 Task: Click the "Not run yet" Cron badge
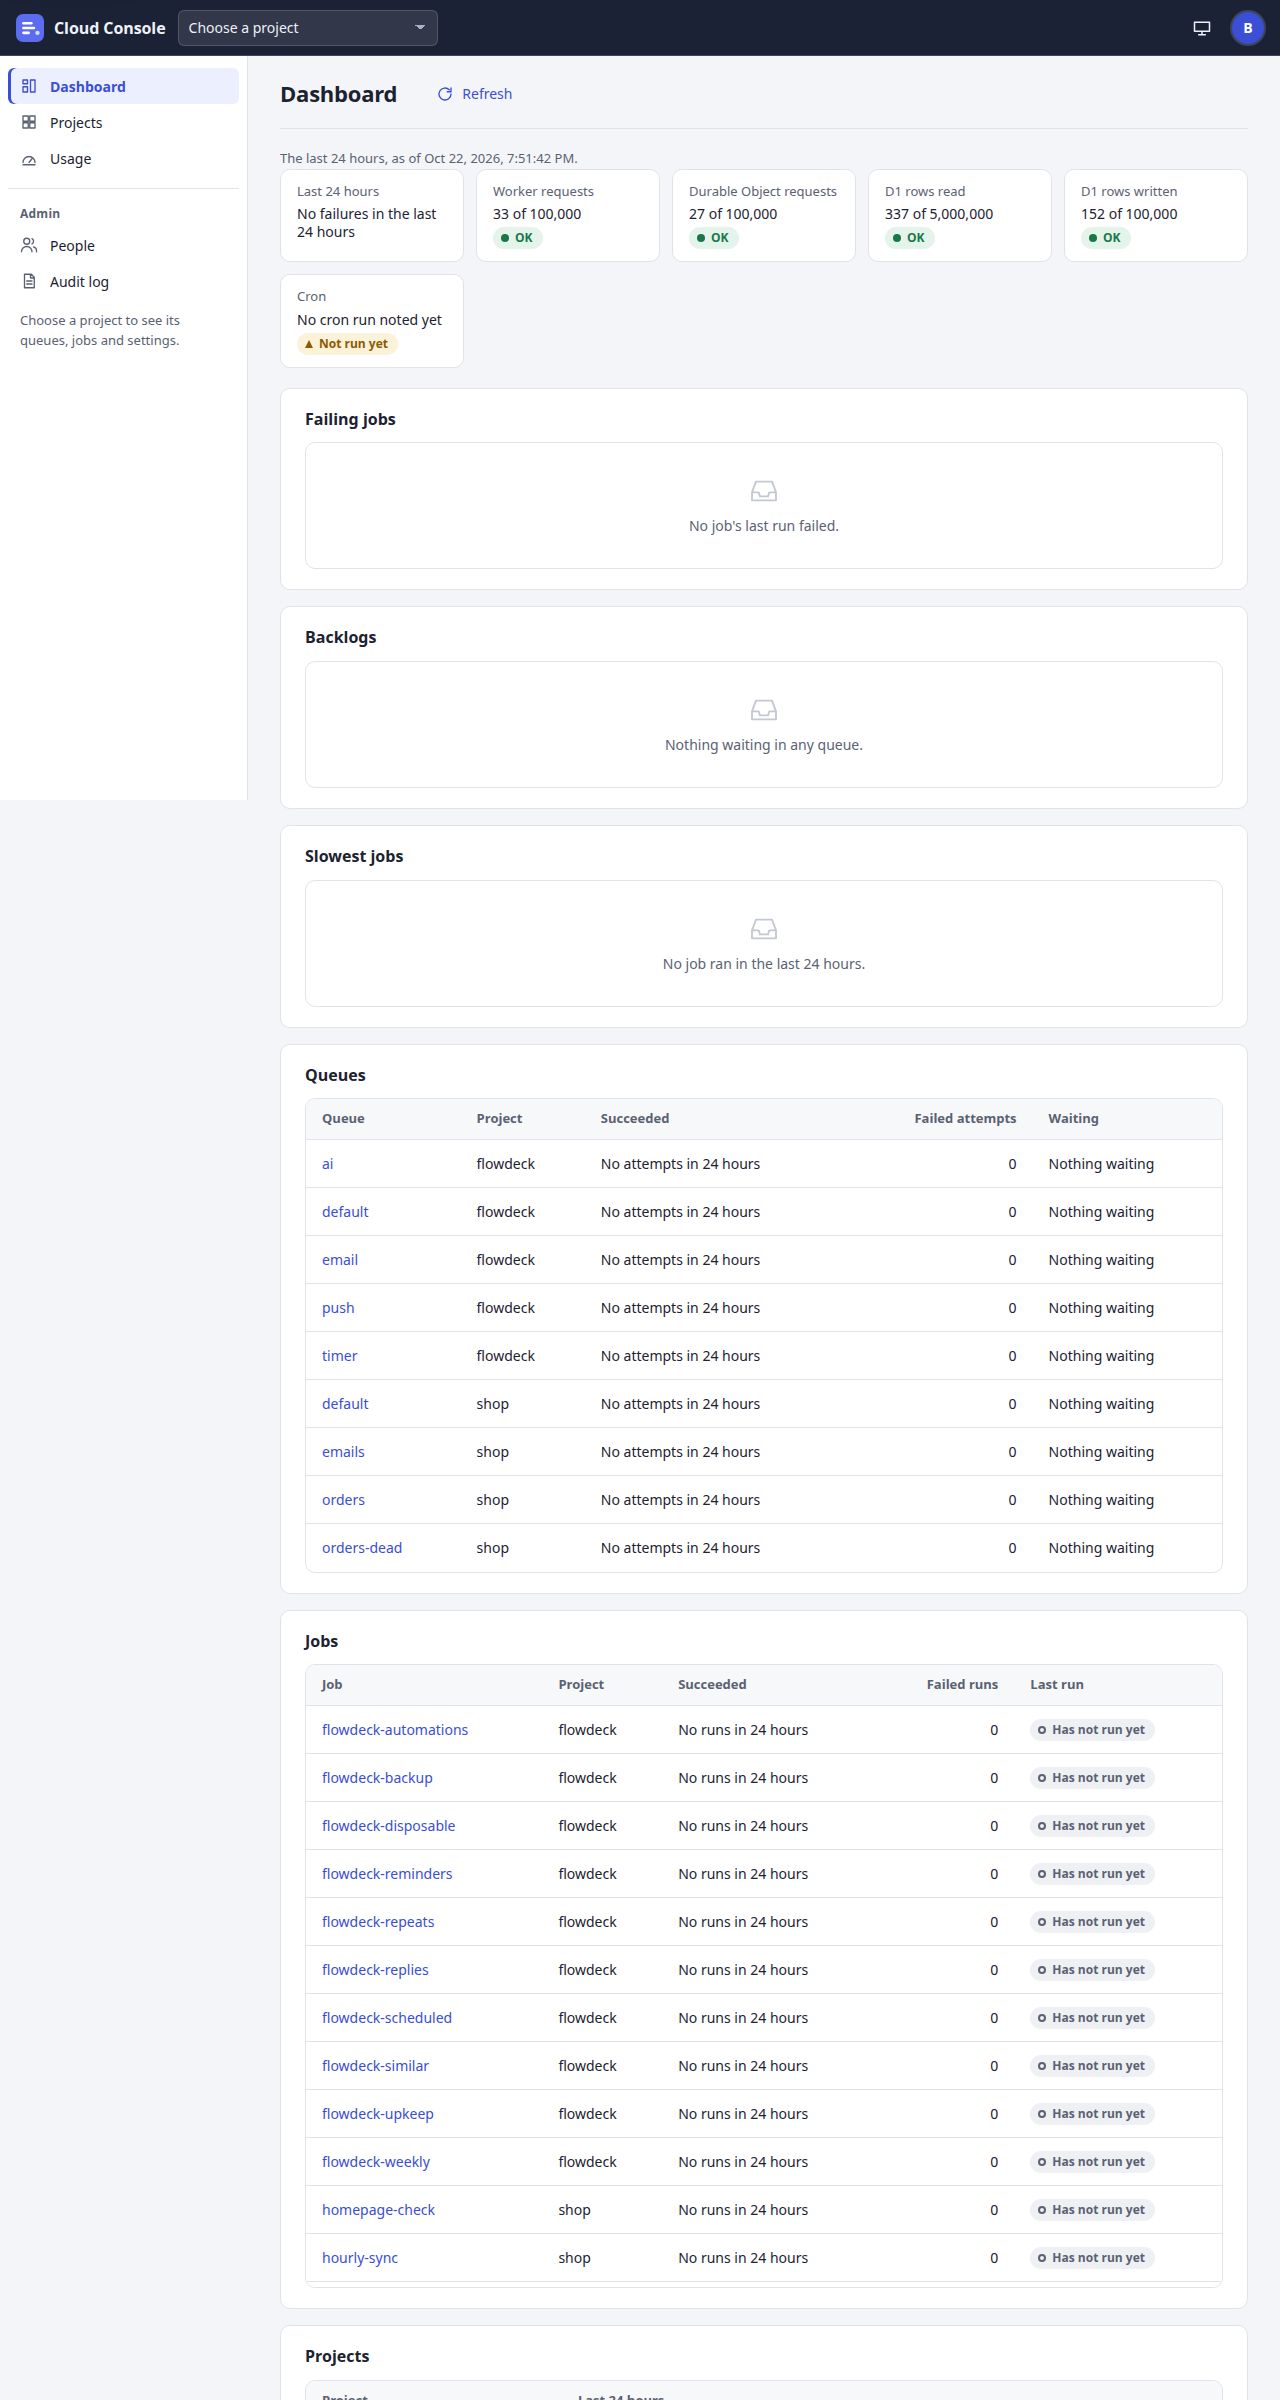point(347,344)
